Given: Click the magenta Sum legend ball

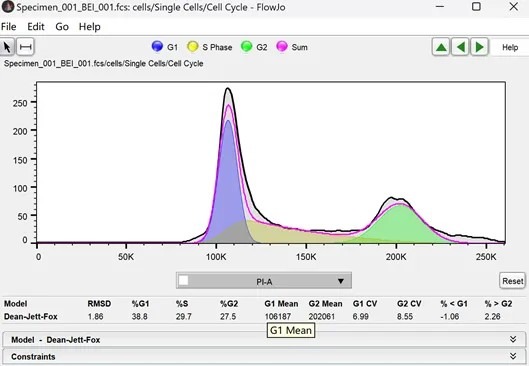Looking at the screenshot, I should pyautogui.click(x=282, y=46).
